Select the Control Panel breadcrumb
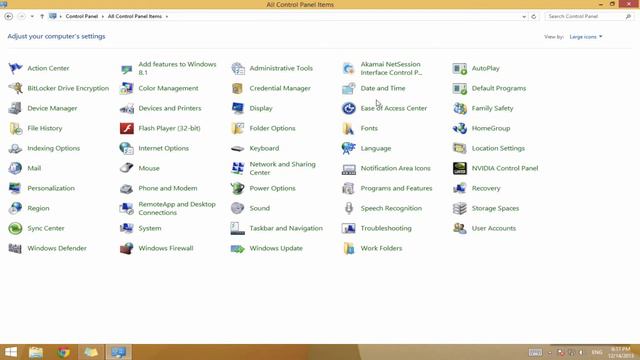This screenshot has width=640, height=360. [82, 16]
